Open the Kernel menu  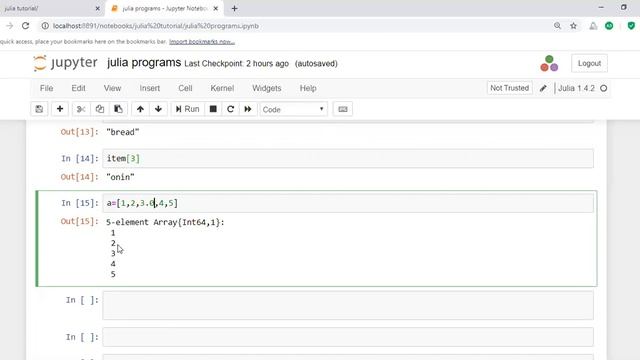(222, 88)
